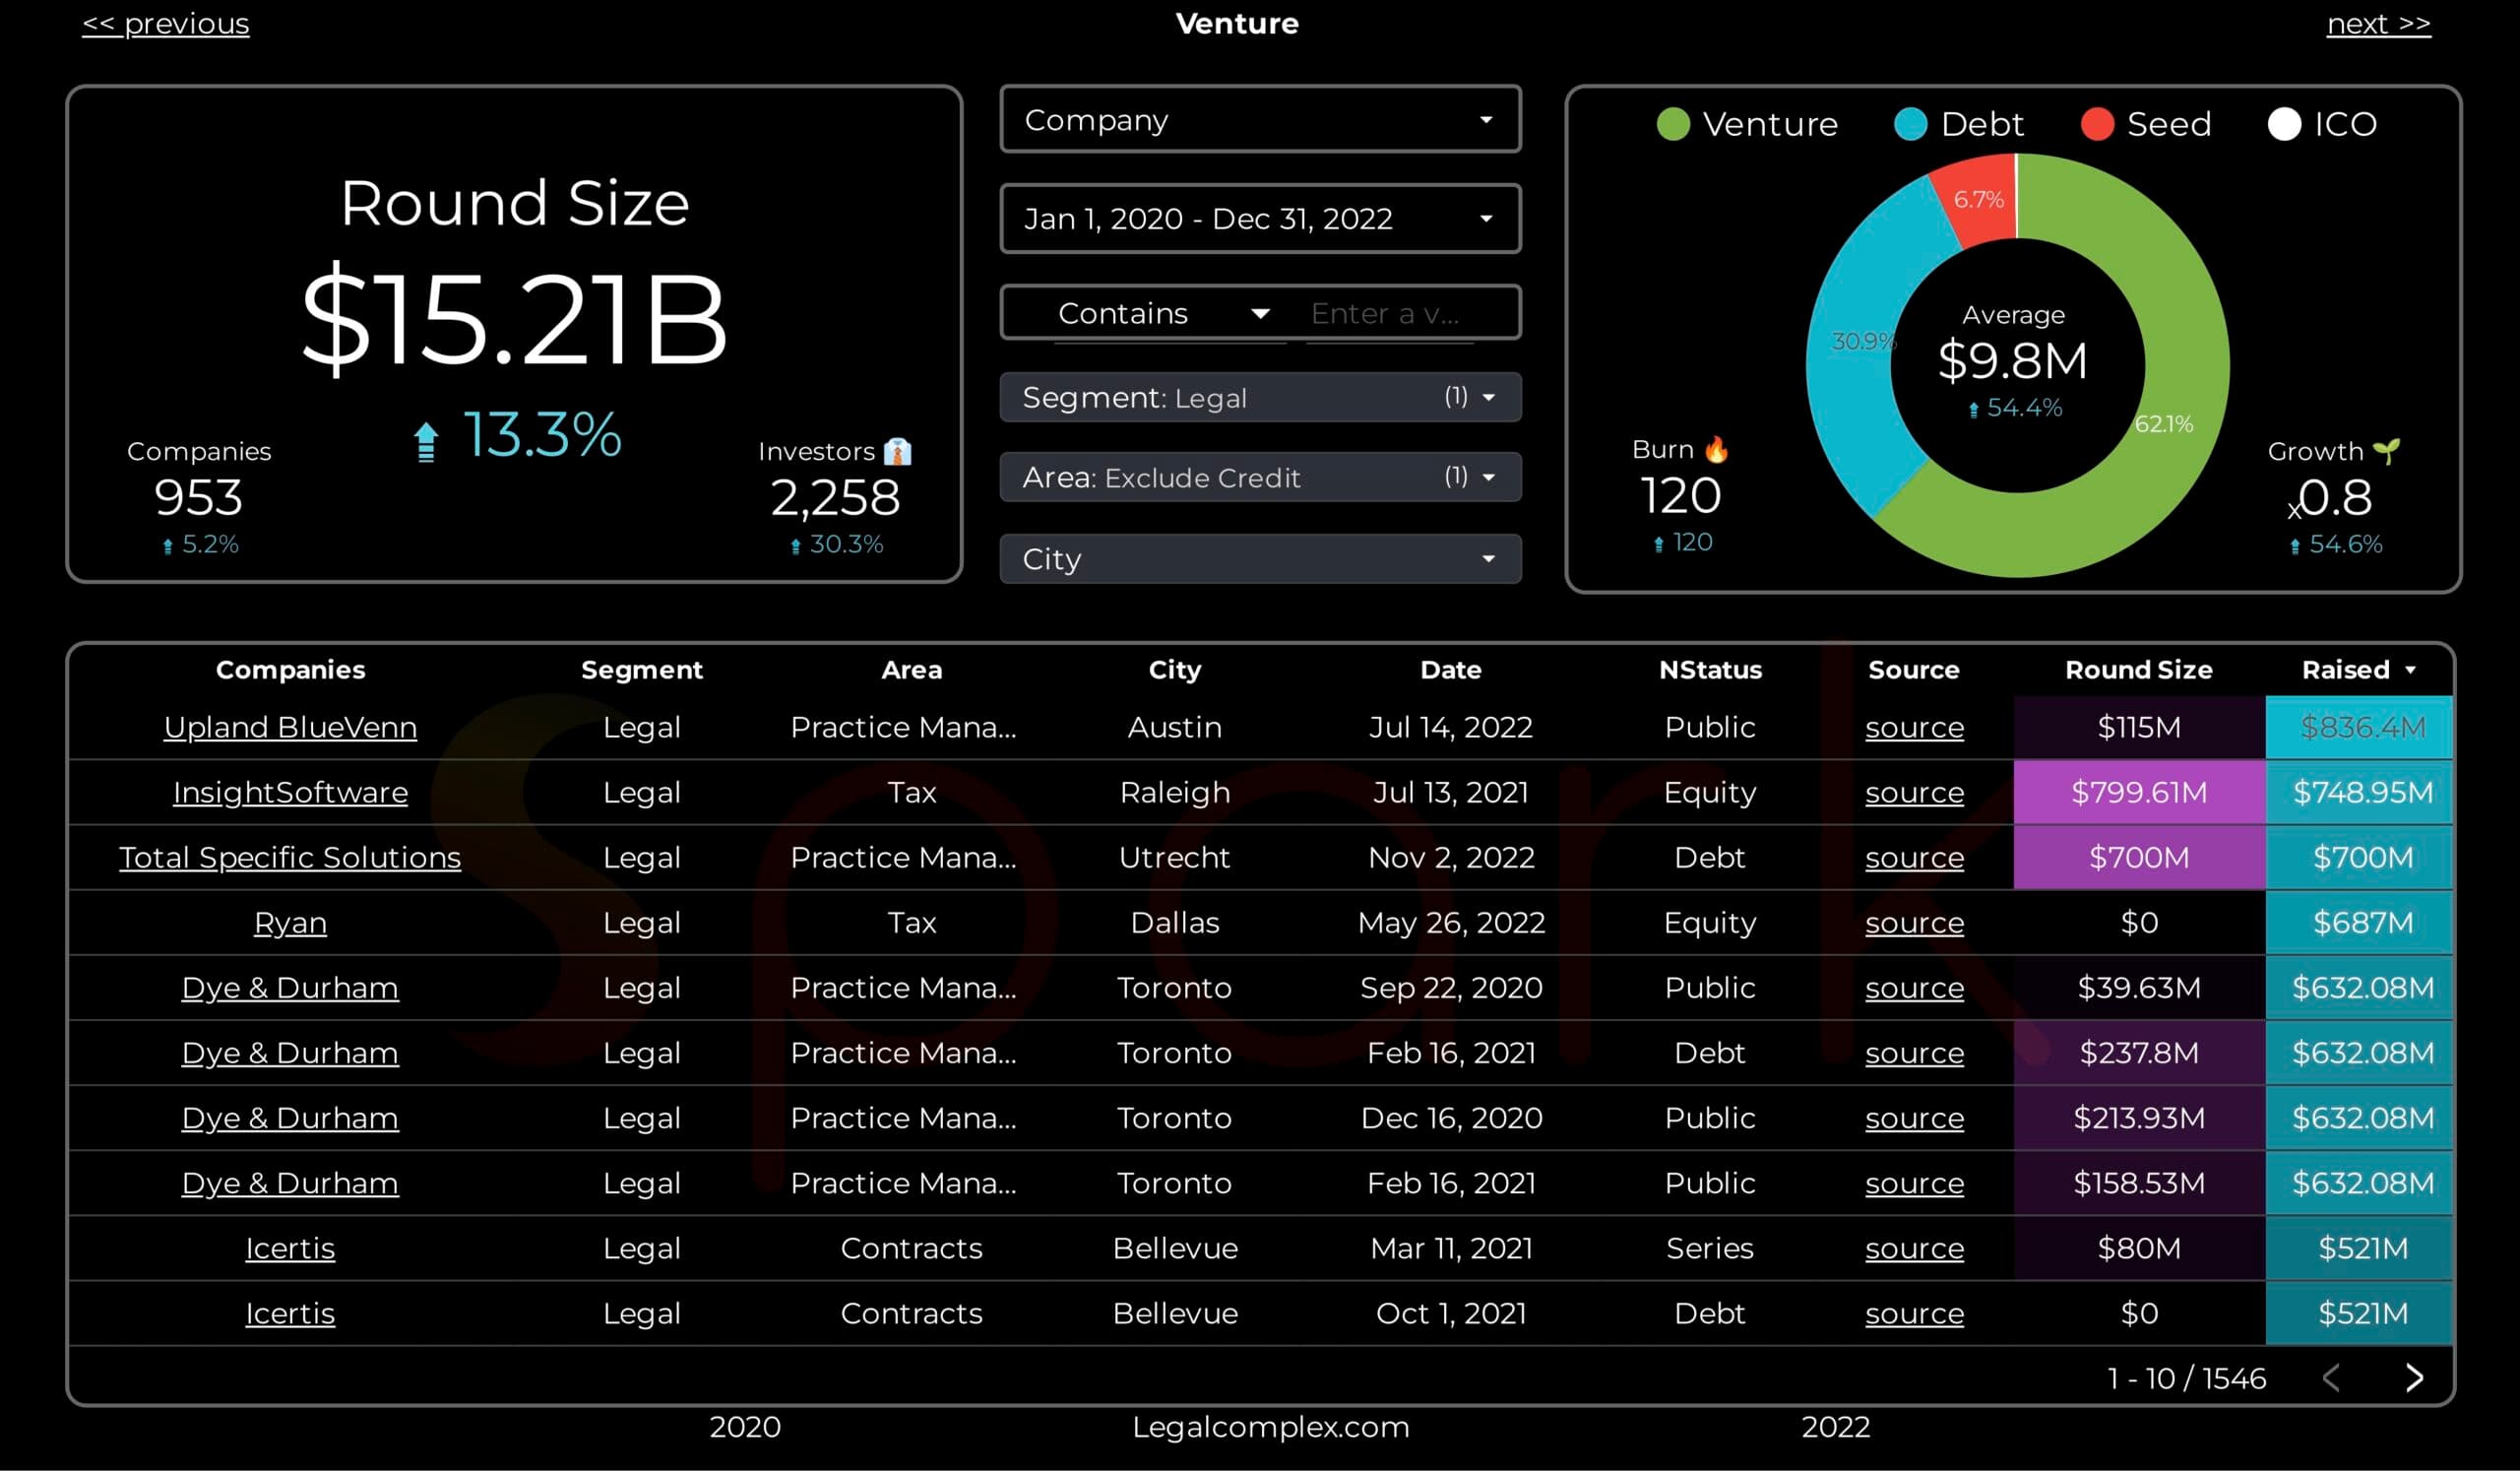Sort by the Companies column header
The image size is (2520, 1471).
290,670
